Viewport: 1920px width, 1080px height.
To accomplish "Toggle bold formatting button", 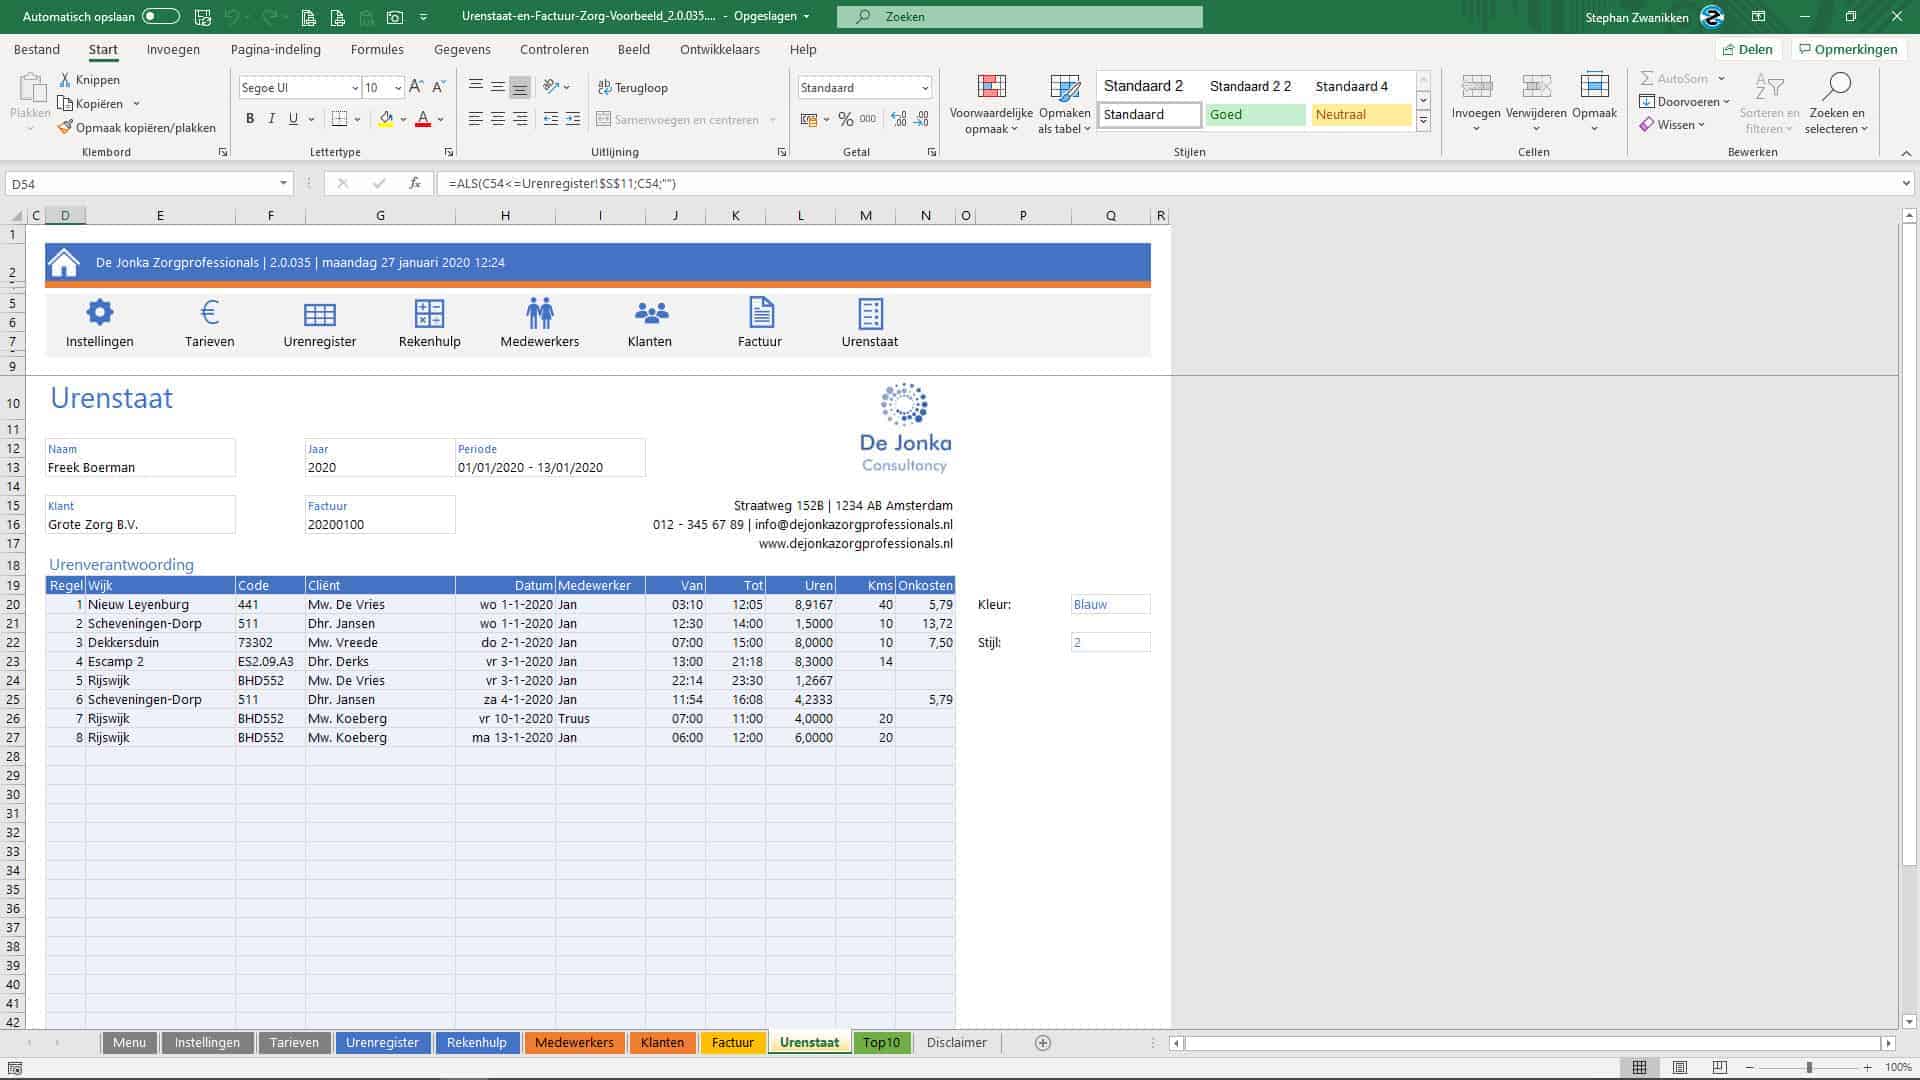I will [x=250, y=119].
